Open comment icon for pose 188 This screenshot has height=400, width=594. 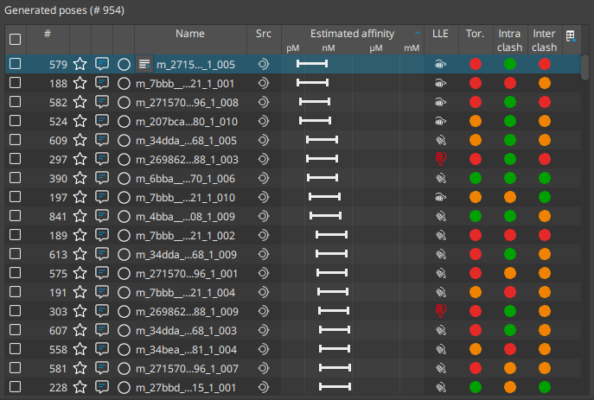(x=102, y=83)
